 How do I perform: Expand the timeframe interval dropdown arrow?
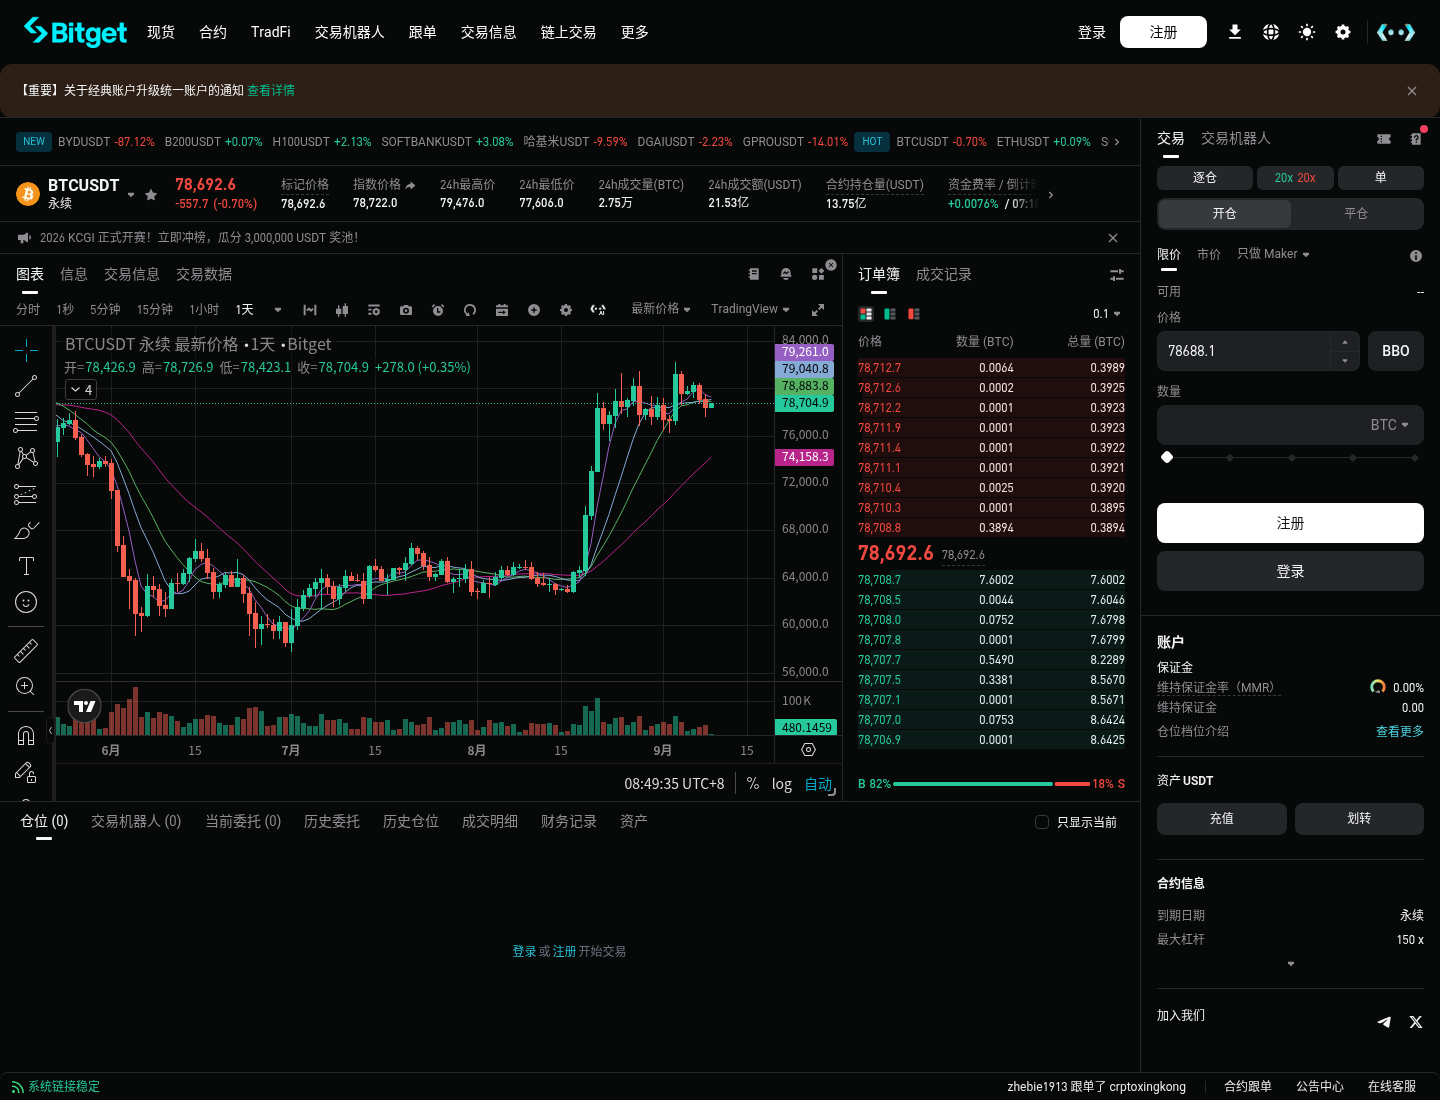tap(278, 310)
